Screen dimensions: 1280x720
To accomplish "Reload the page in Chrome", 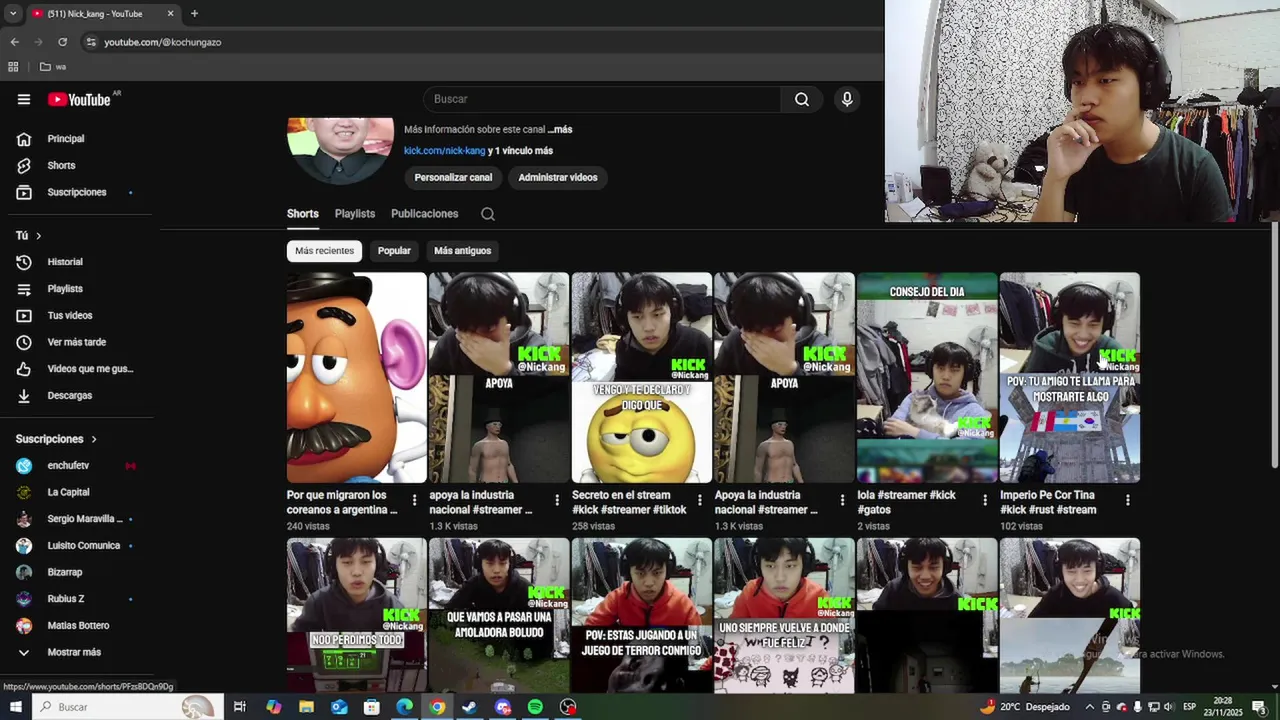I will click(62, 42).
